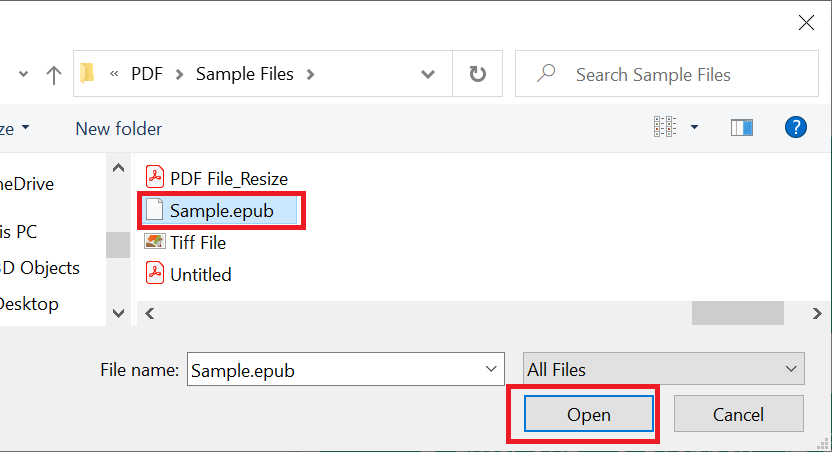Click the PDF breadcrumb in path
The image size is (832, 452).
click(147, 74)
